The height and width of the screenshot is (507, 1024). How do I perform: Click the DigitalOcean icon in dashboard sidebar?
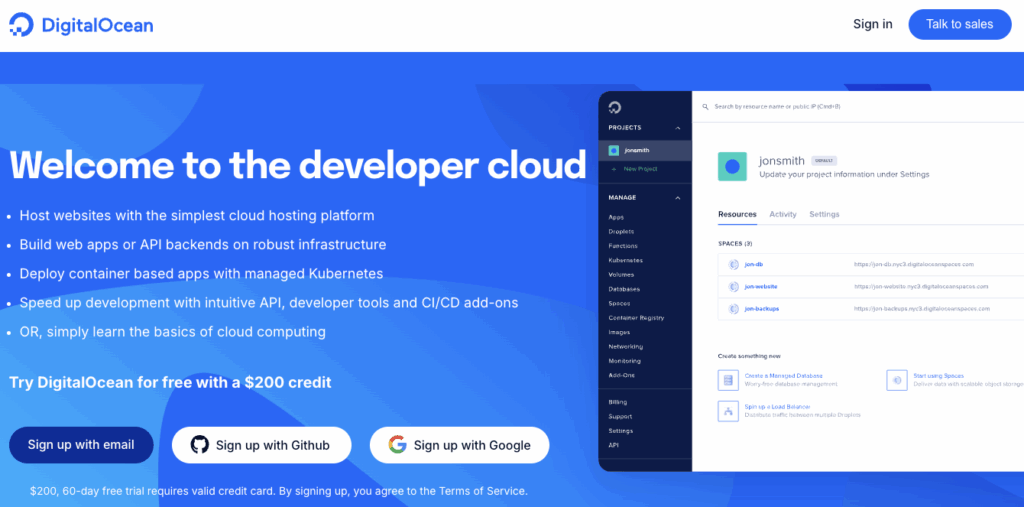coord(614,107)
